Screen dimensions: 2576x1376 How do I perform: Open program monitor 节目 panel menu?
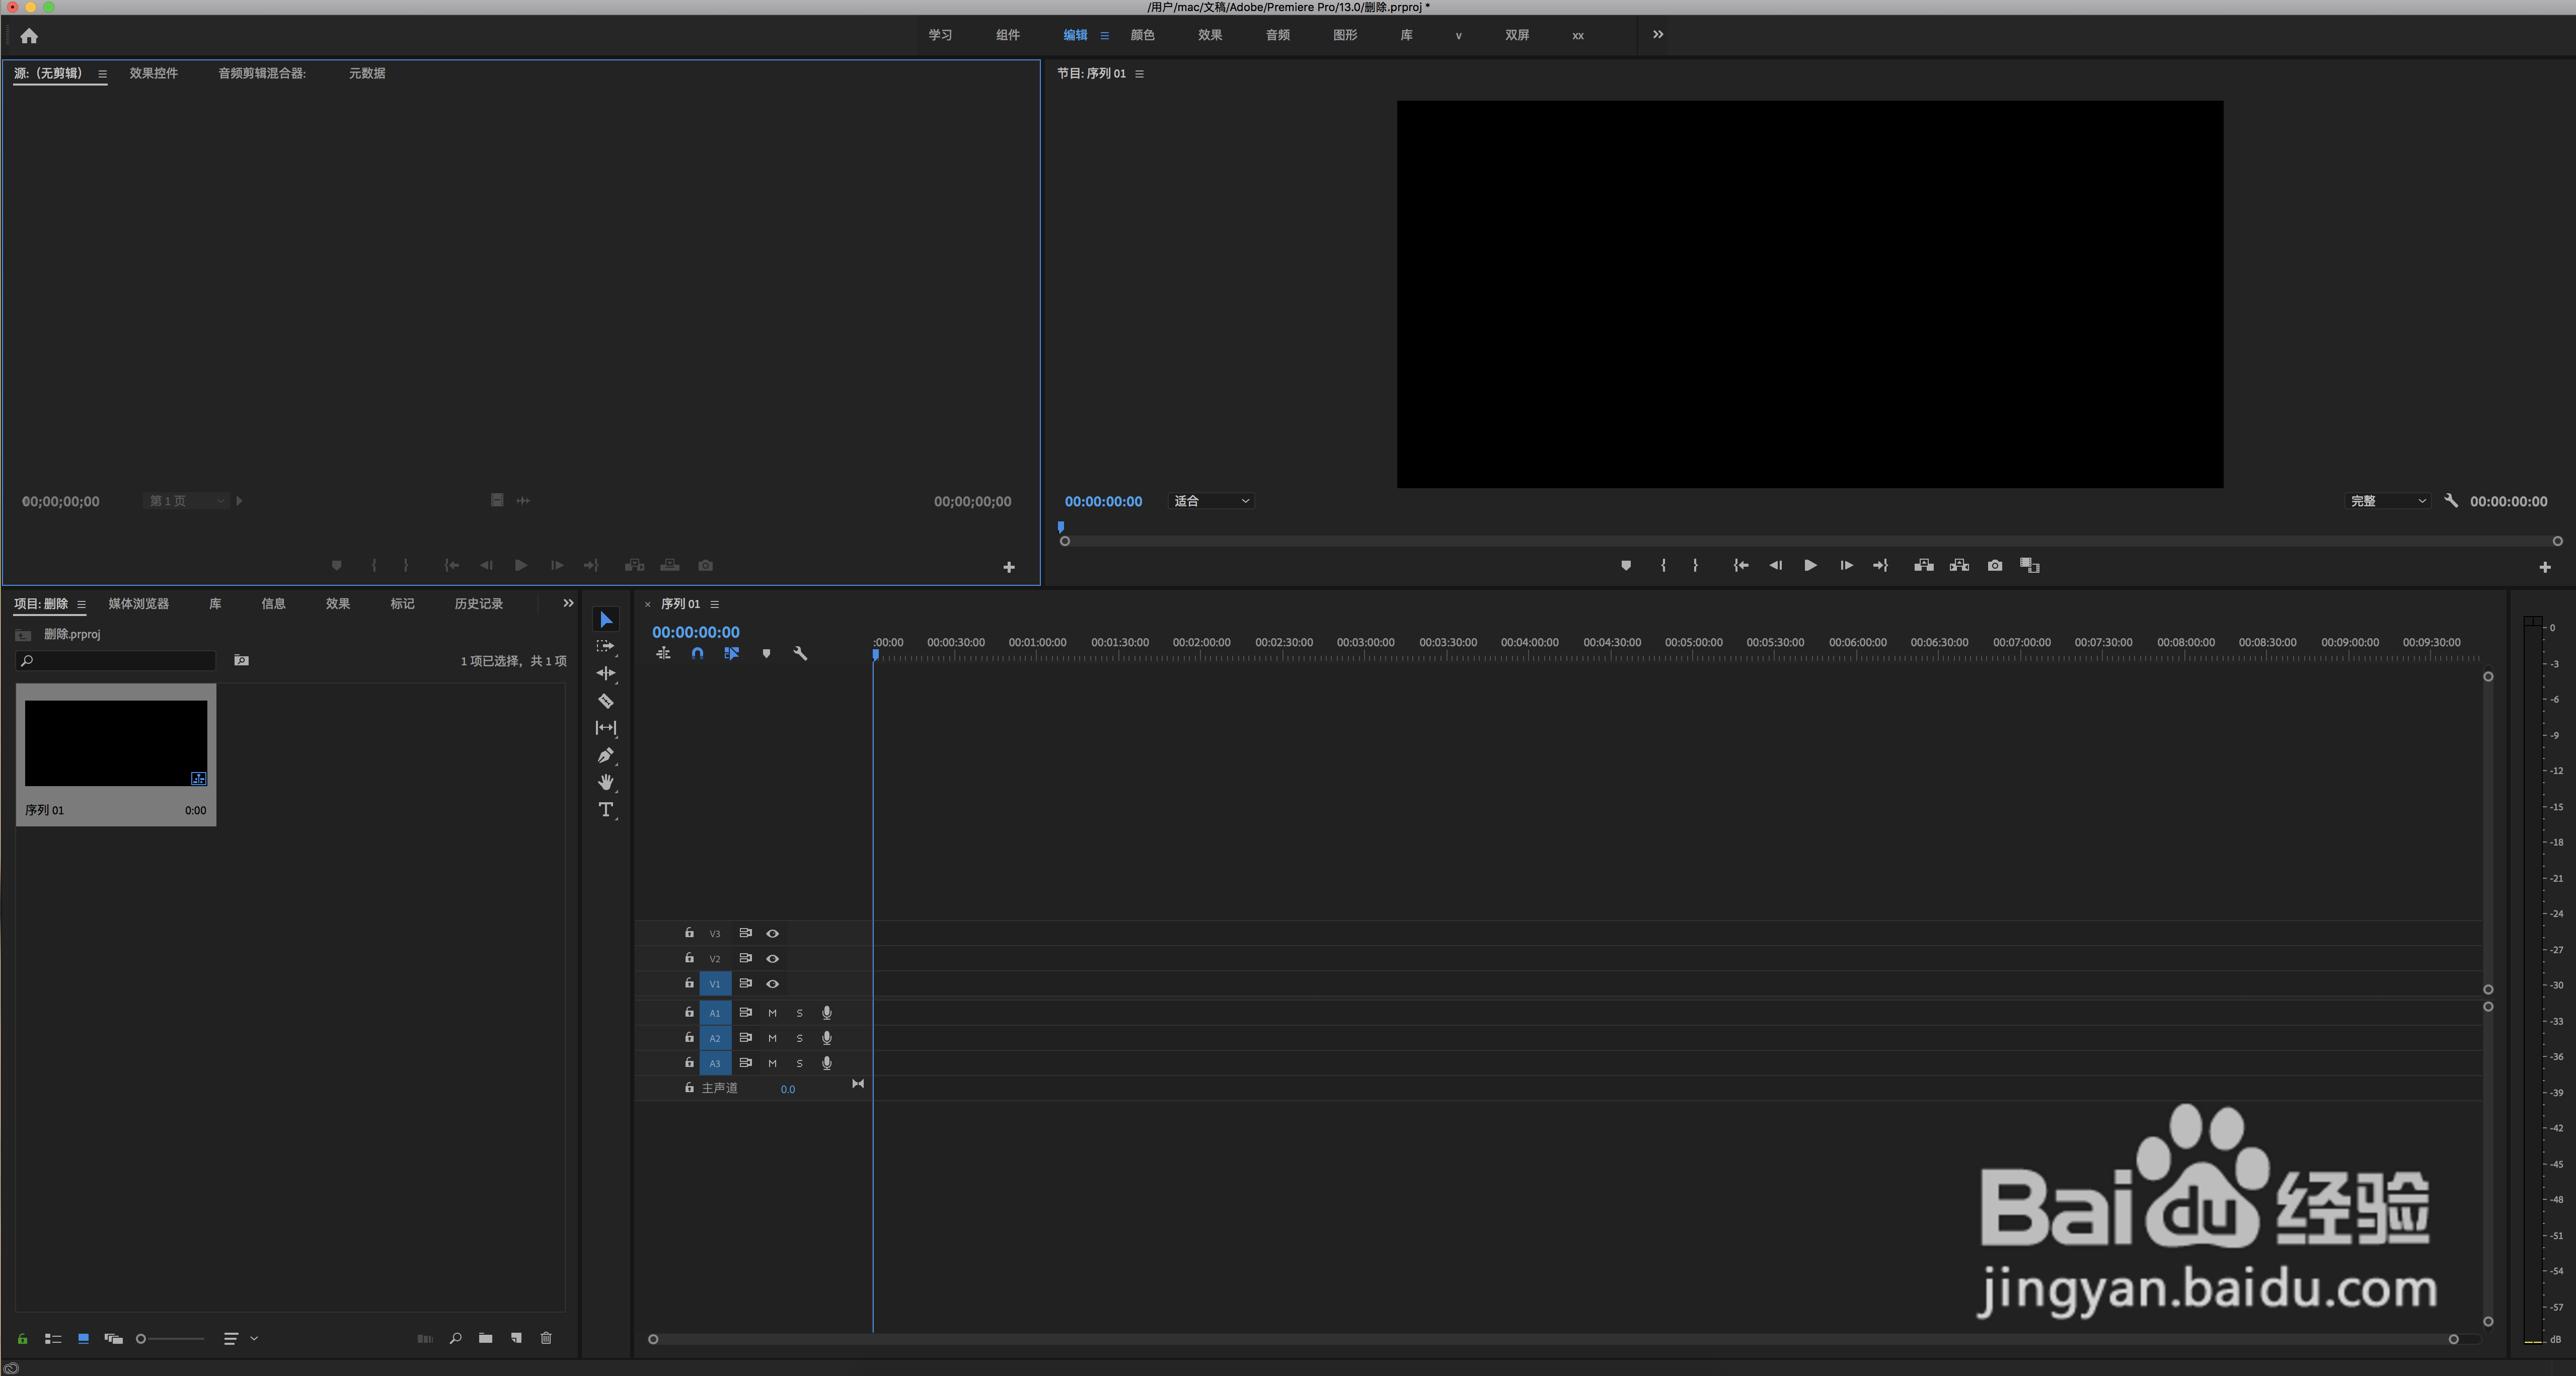pos(1139,74)
